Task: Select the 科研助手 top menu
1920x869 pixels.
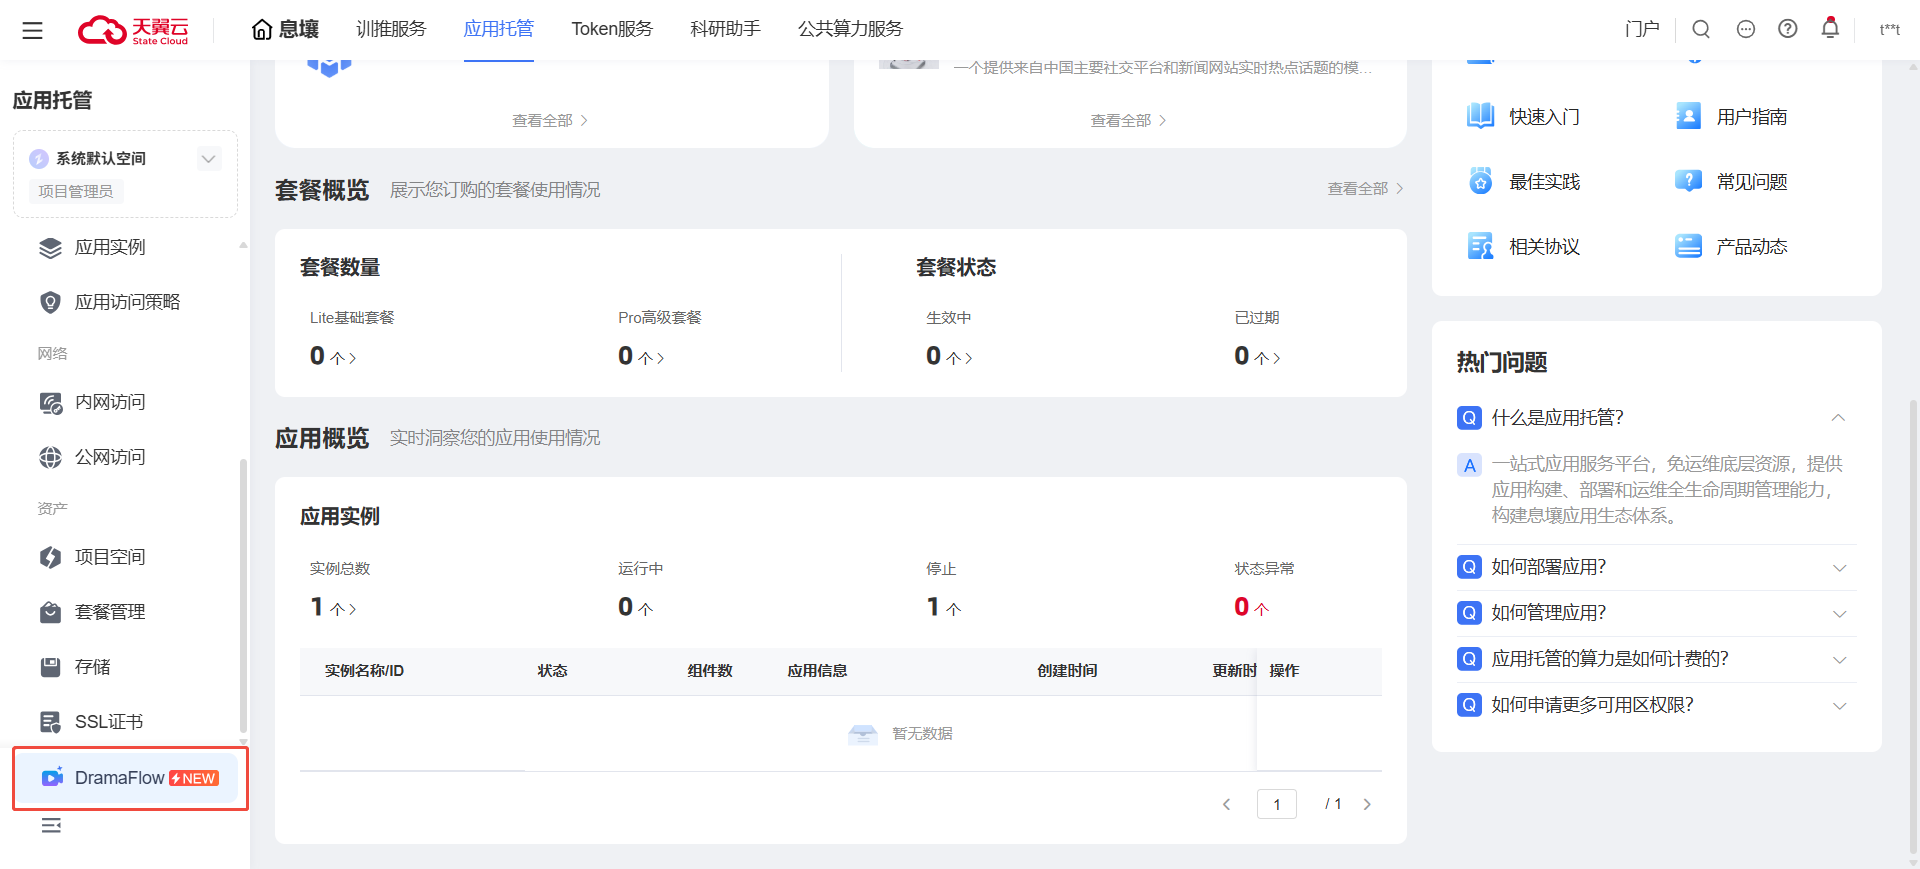Action: (725, 29)
